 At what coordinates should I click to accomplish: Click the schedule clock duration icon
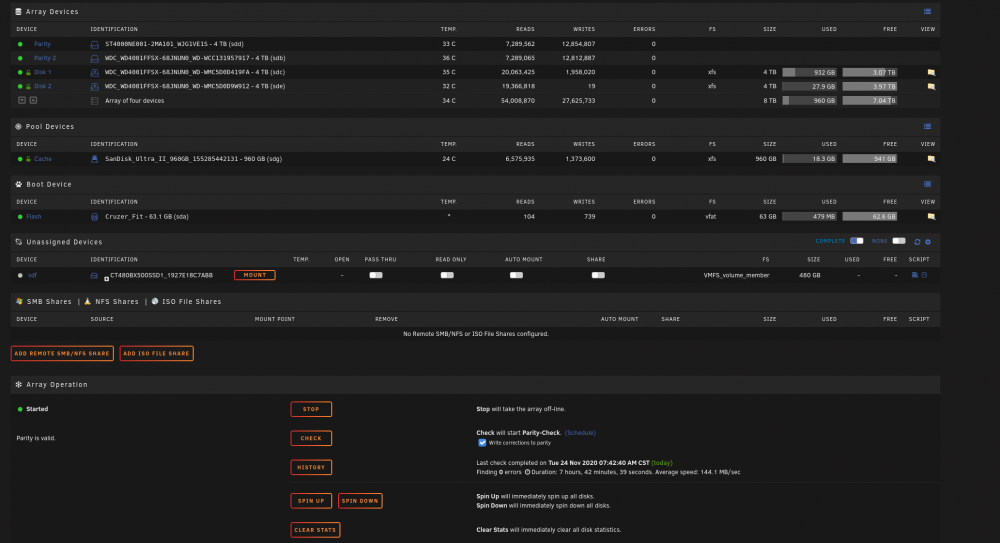[x=527, y=472]
